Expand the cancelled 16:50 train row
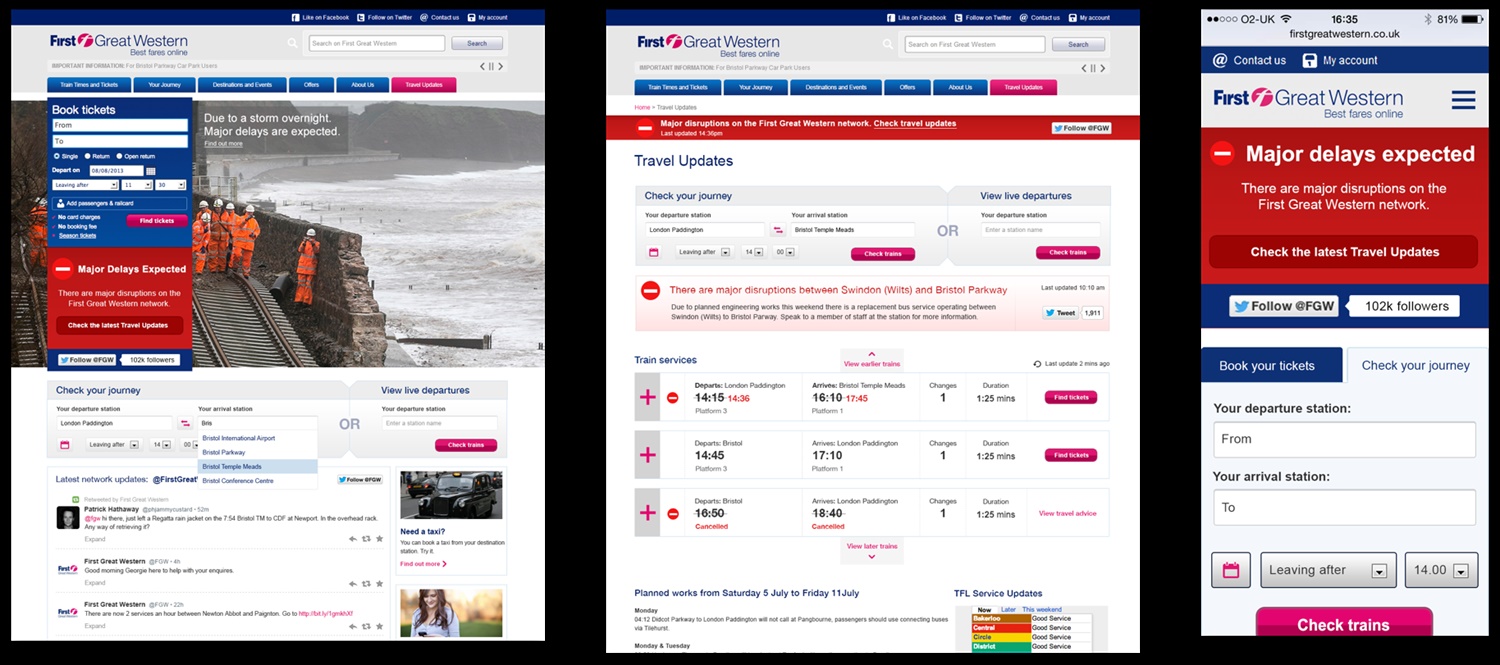Image resolution: width=1500 pixels, height=665 pixels. [x=647, y=513]
